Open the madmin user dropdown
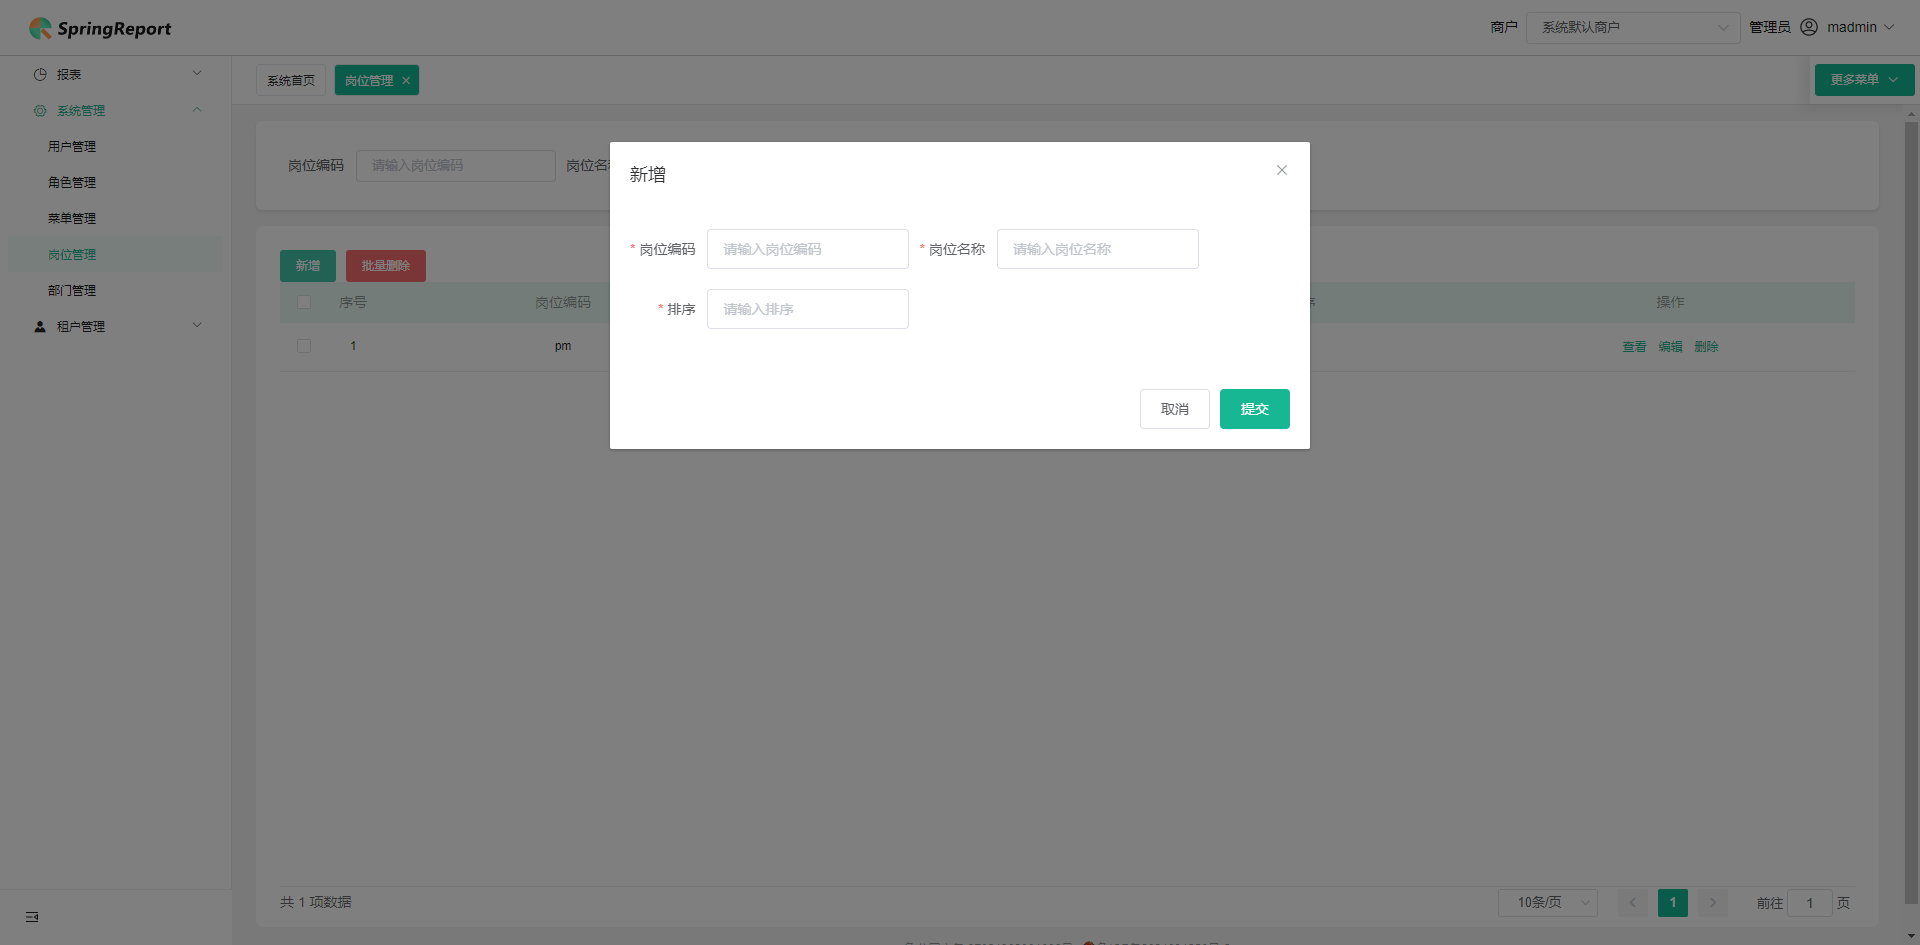The width and height of the screenshot is (1920, 945). 1860,27
